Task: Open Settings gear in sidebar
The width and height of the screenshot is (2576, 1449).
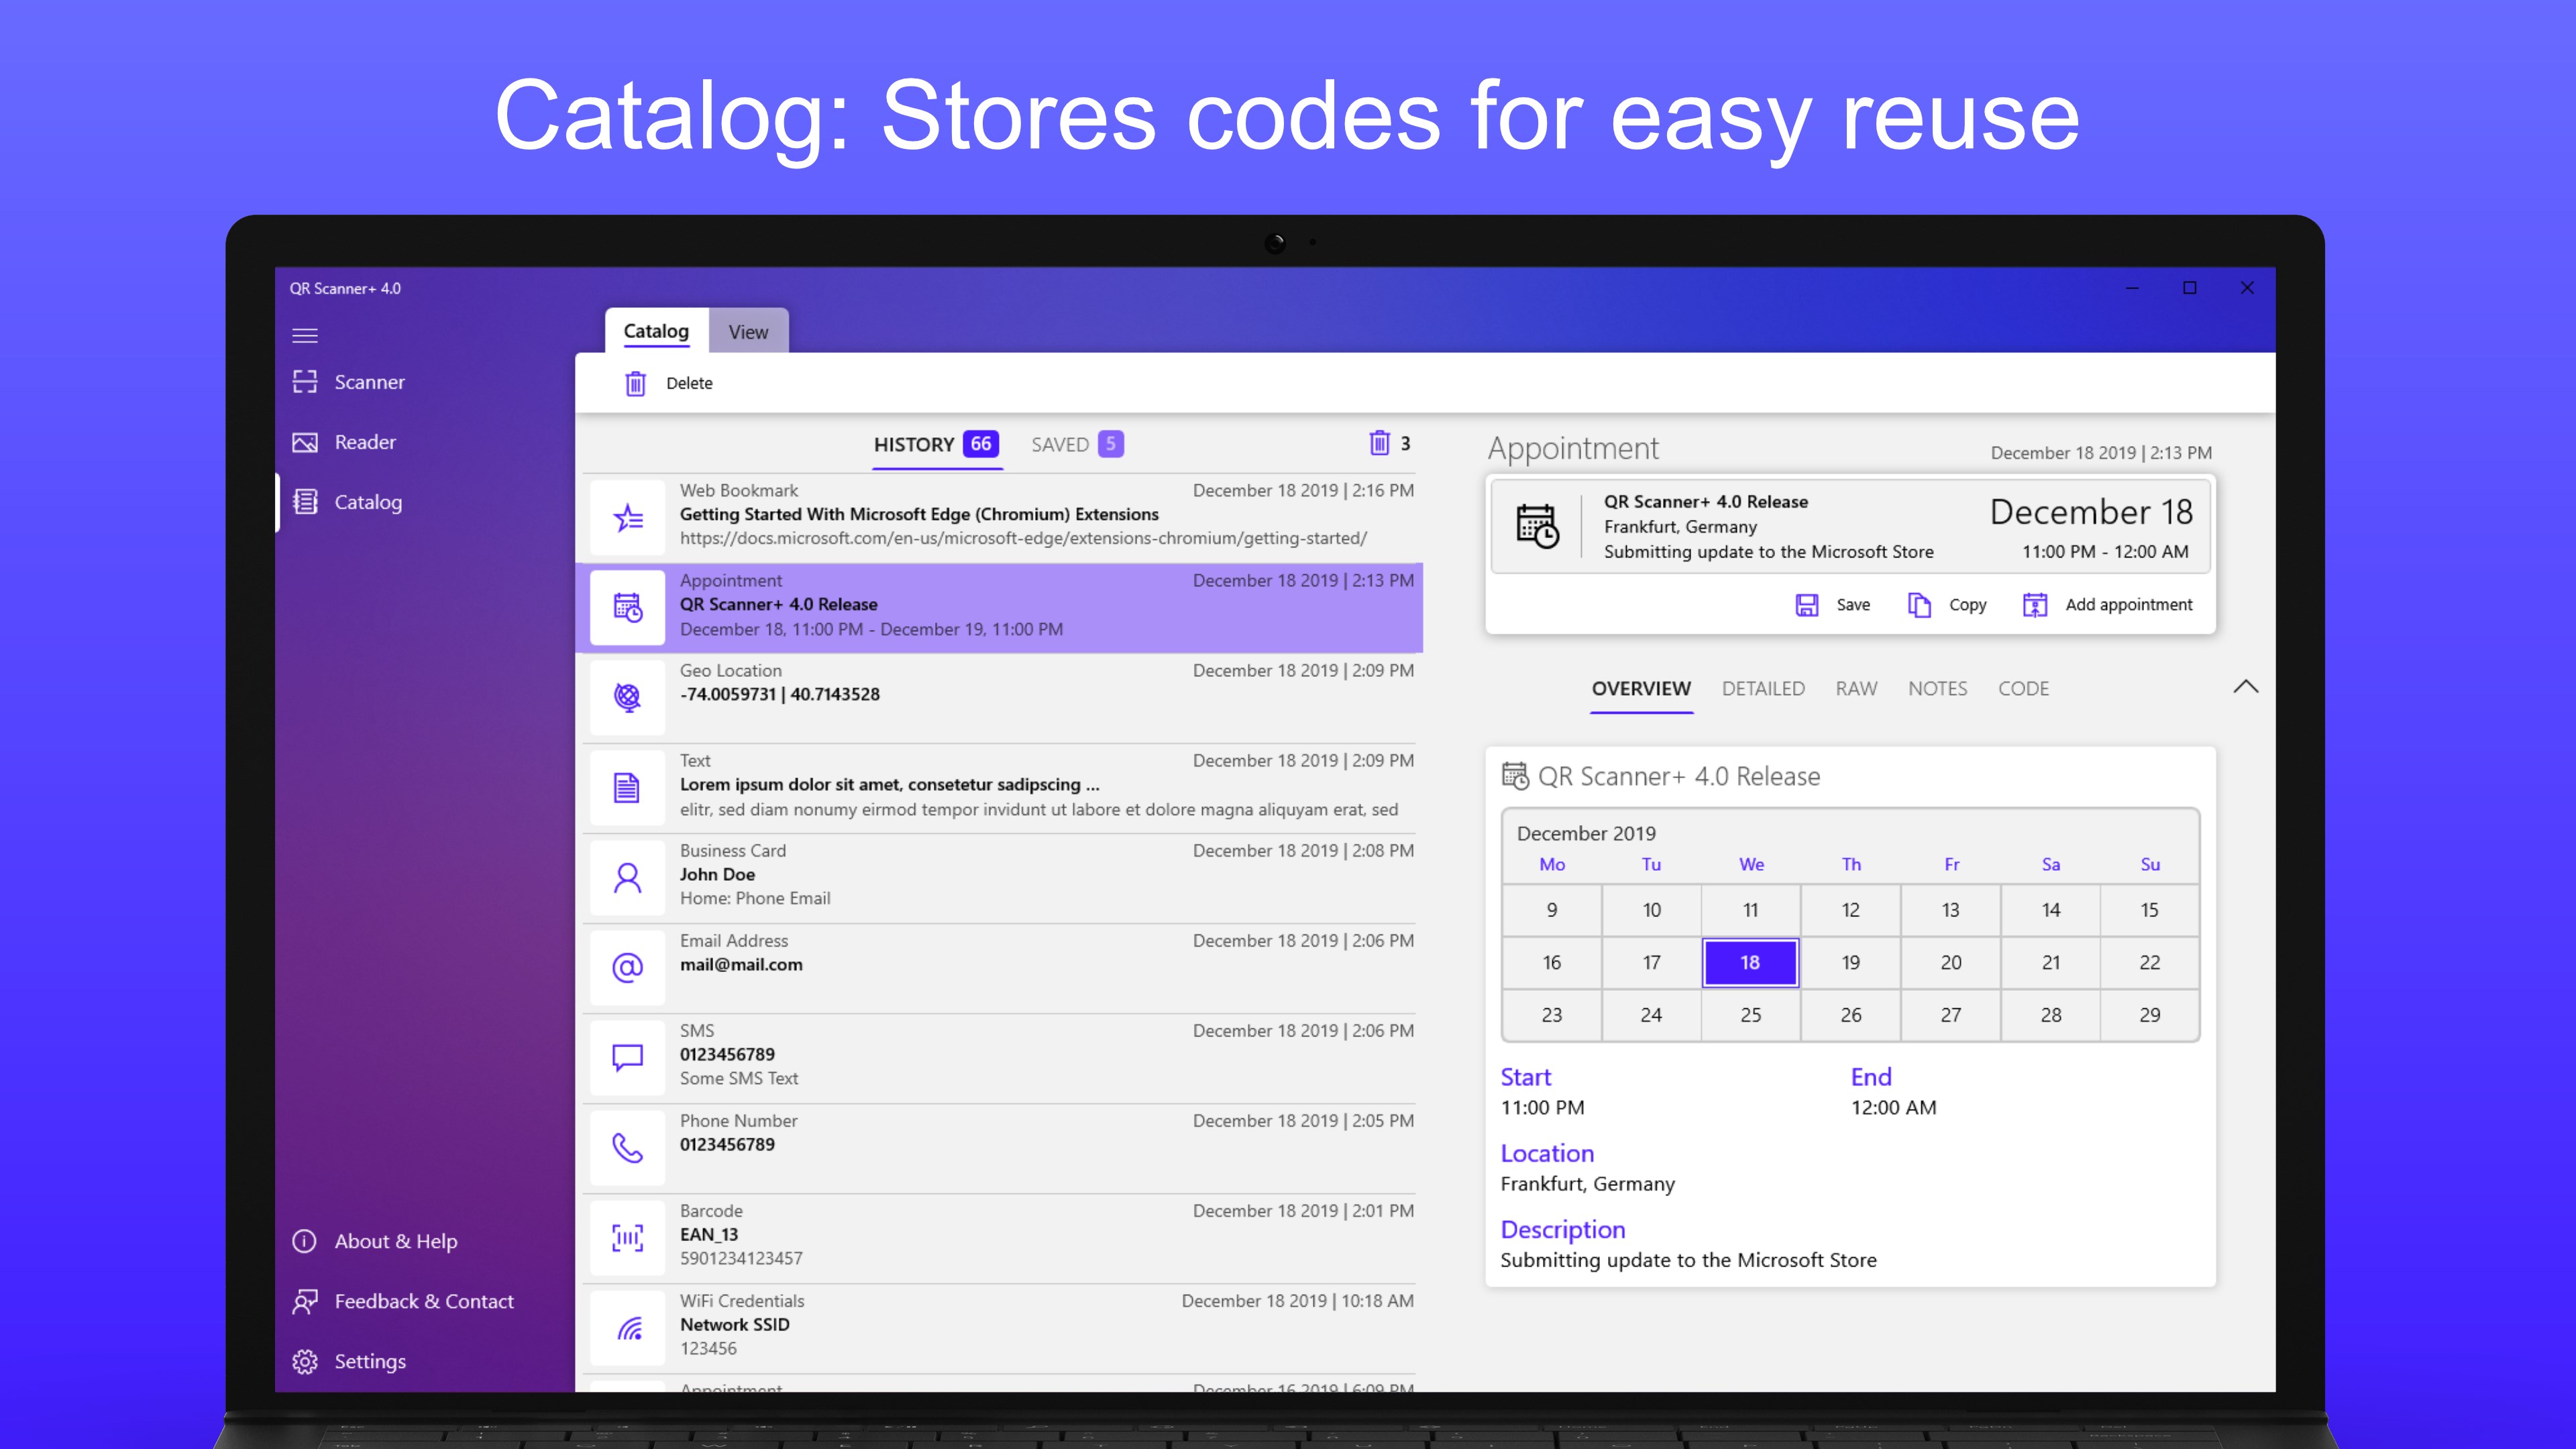Action: tap(305, 1361)
